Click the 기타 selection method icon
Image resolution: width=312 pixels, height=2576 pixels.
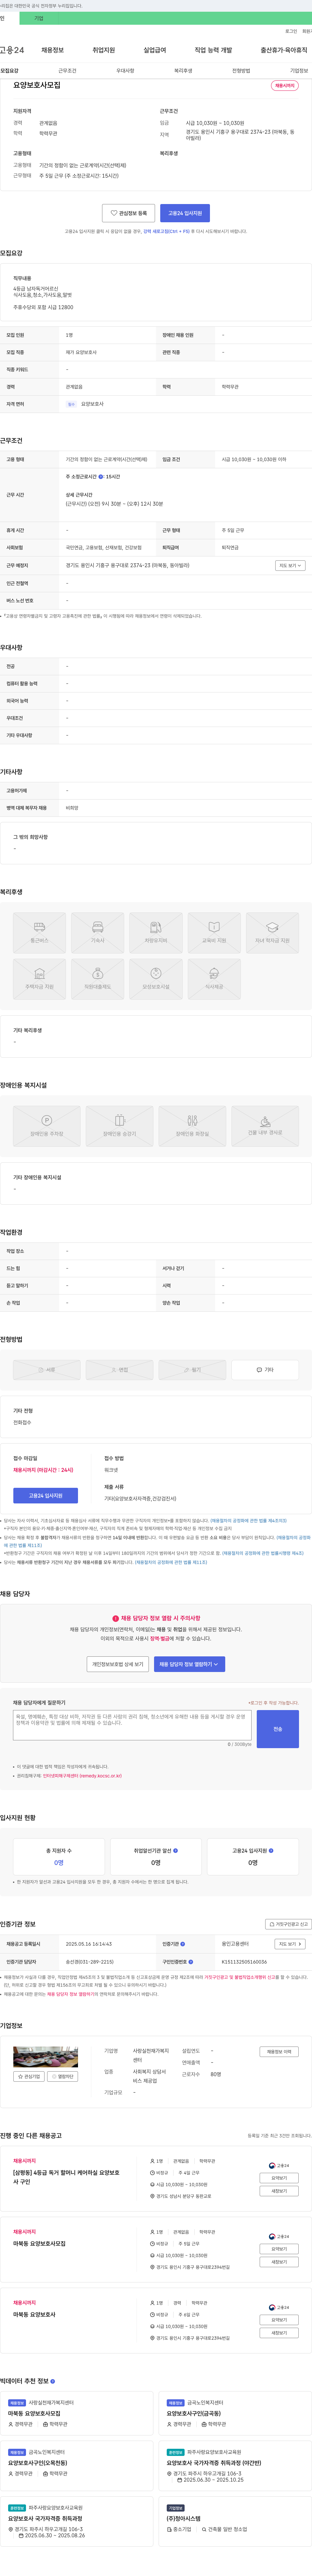pyautogui.click(x=265, y=1370)
